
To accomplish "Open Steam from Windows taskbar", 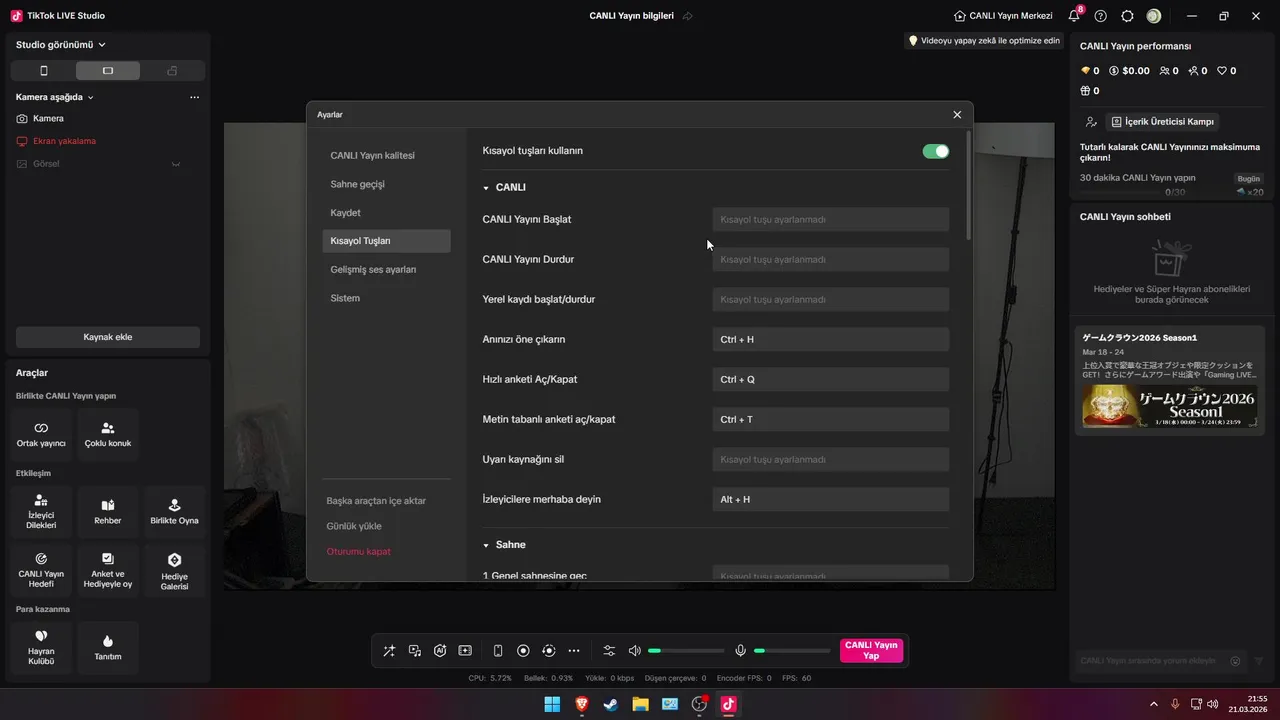I will coord(610,704).
